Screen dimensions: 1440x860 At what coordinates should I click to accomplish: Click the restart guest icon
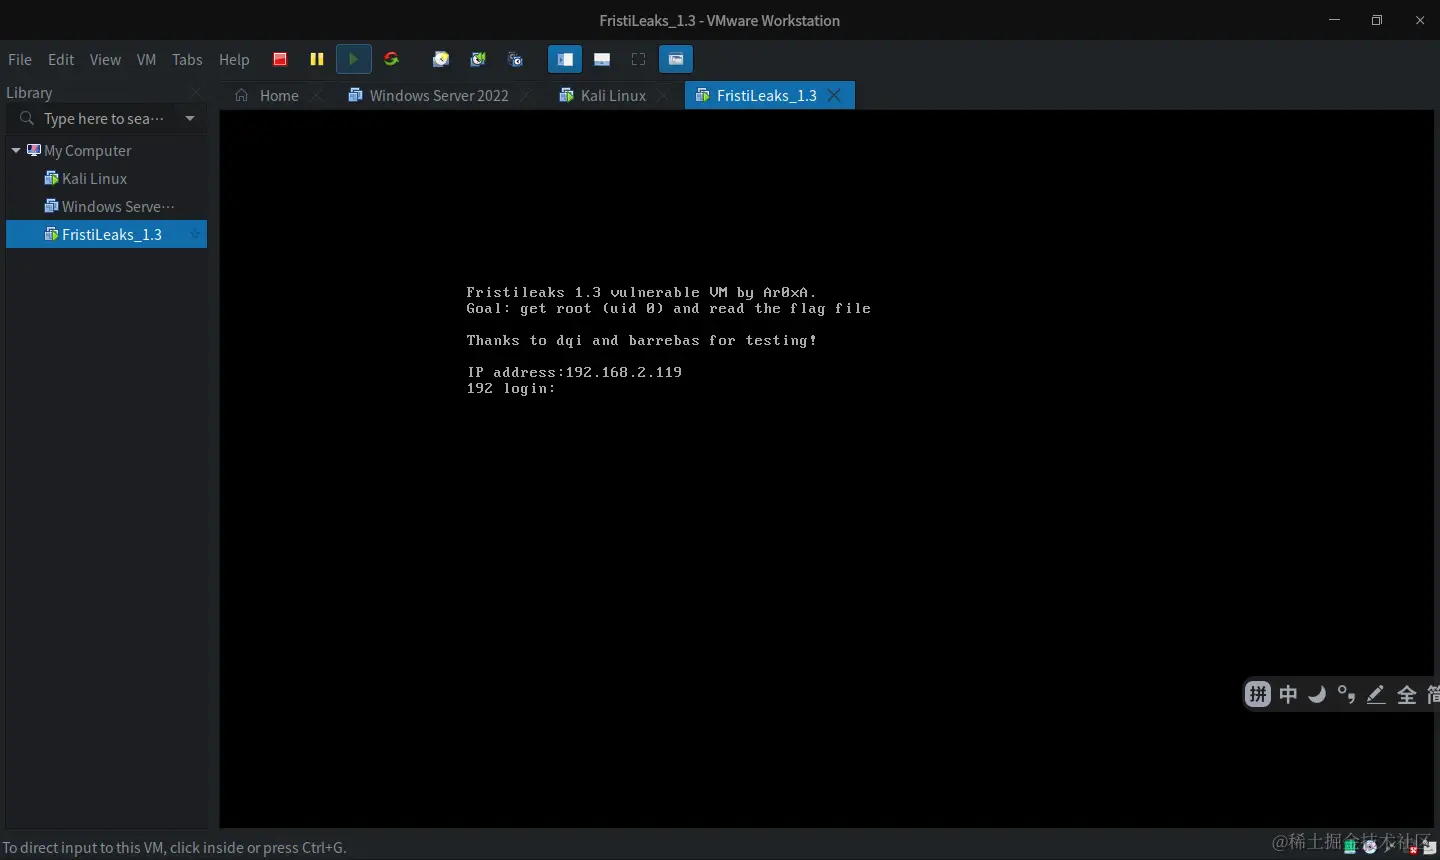click(391, 59)
